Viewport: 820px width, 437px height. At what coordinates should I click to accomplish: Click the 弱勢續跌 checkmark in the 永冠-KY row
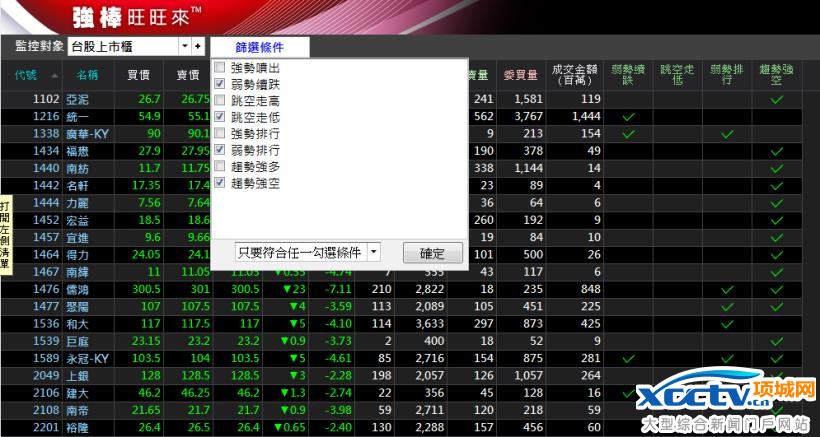[x=628, y=358]
